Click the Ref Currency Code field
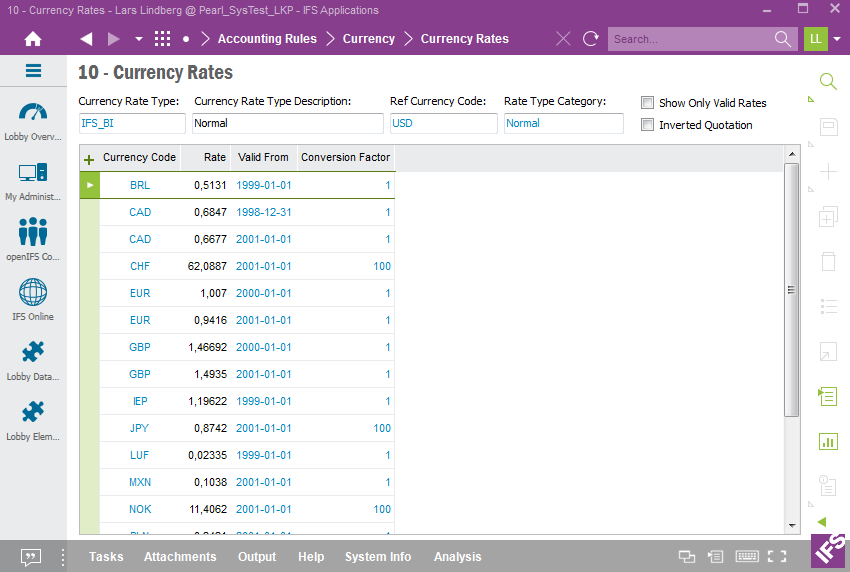This screenshot has height=572, width=850. (x=443, y=123)
